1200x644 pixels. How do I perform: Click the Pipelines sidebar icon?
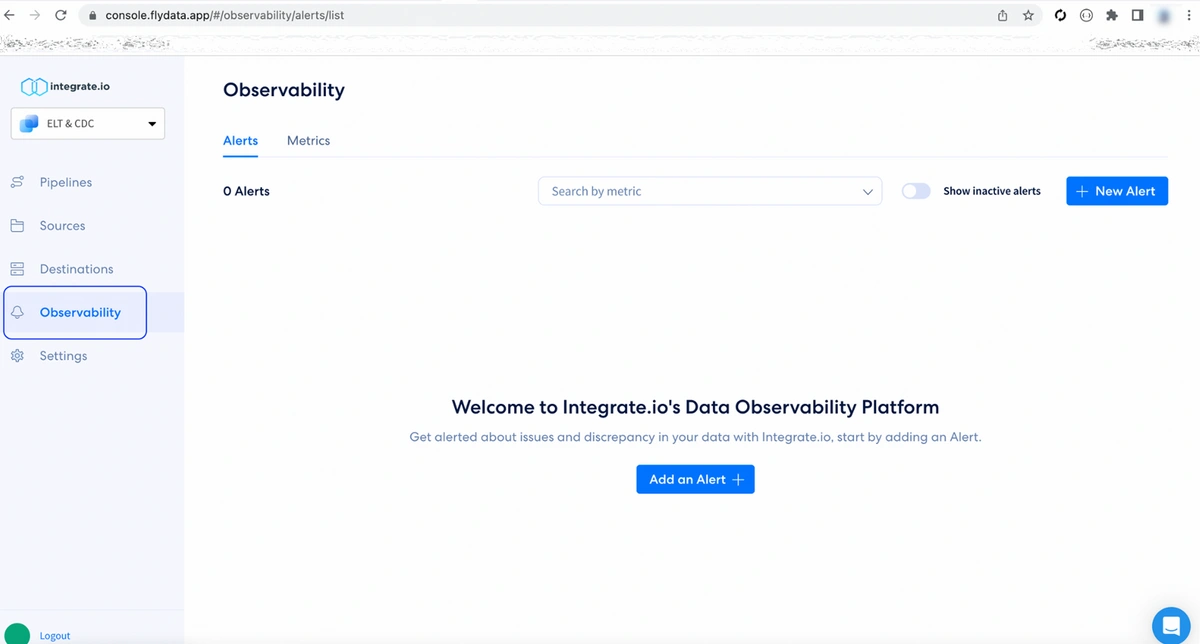point(17,182)
